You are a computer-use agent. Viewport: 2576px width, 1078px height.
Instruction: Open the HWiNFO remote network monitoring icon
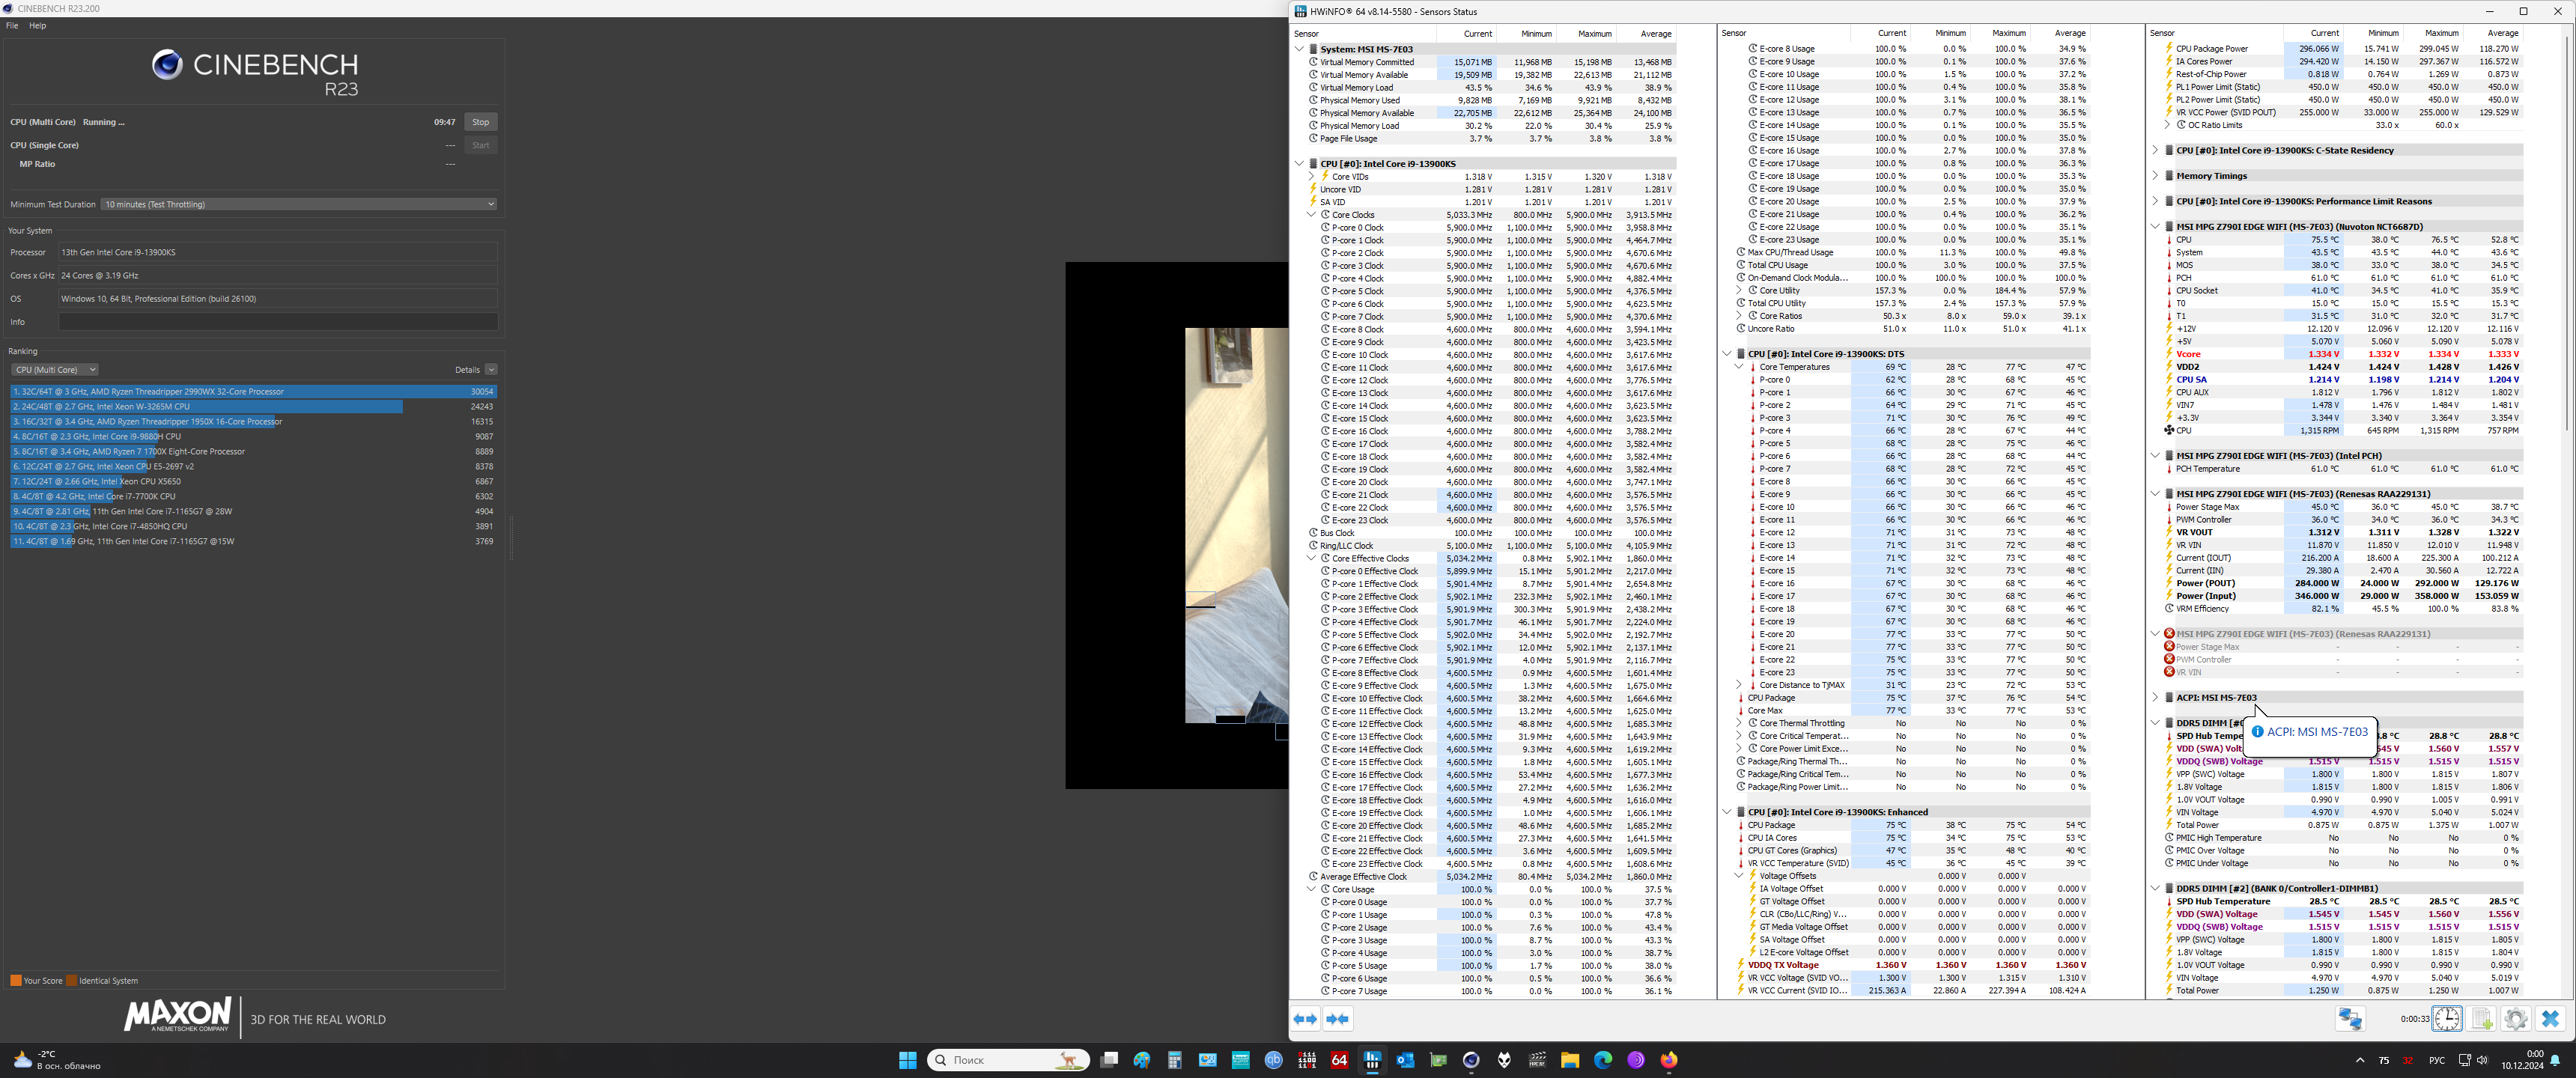2350,1019
